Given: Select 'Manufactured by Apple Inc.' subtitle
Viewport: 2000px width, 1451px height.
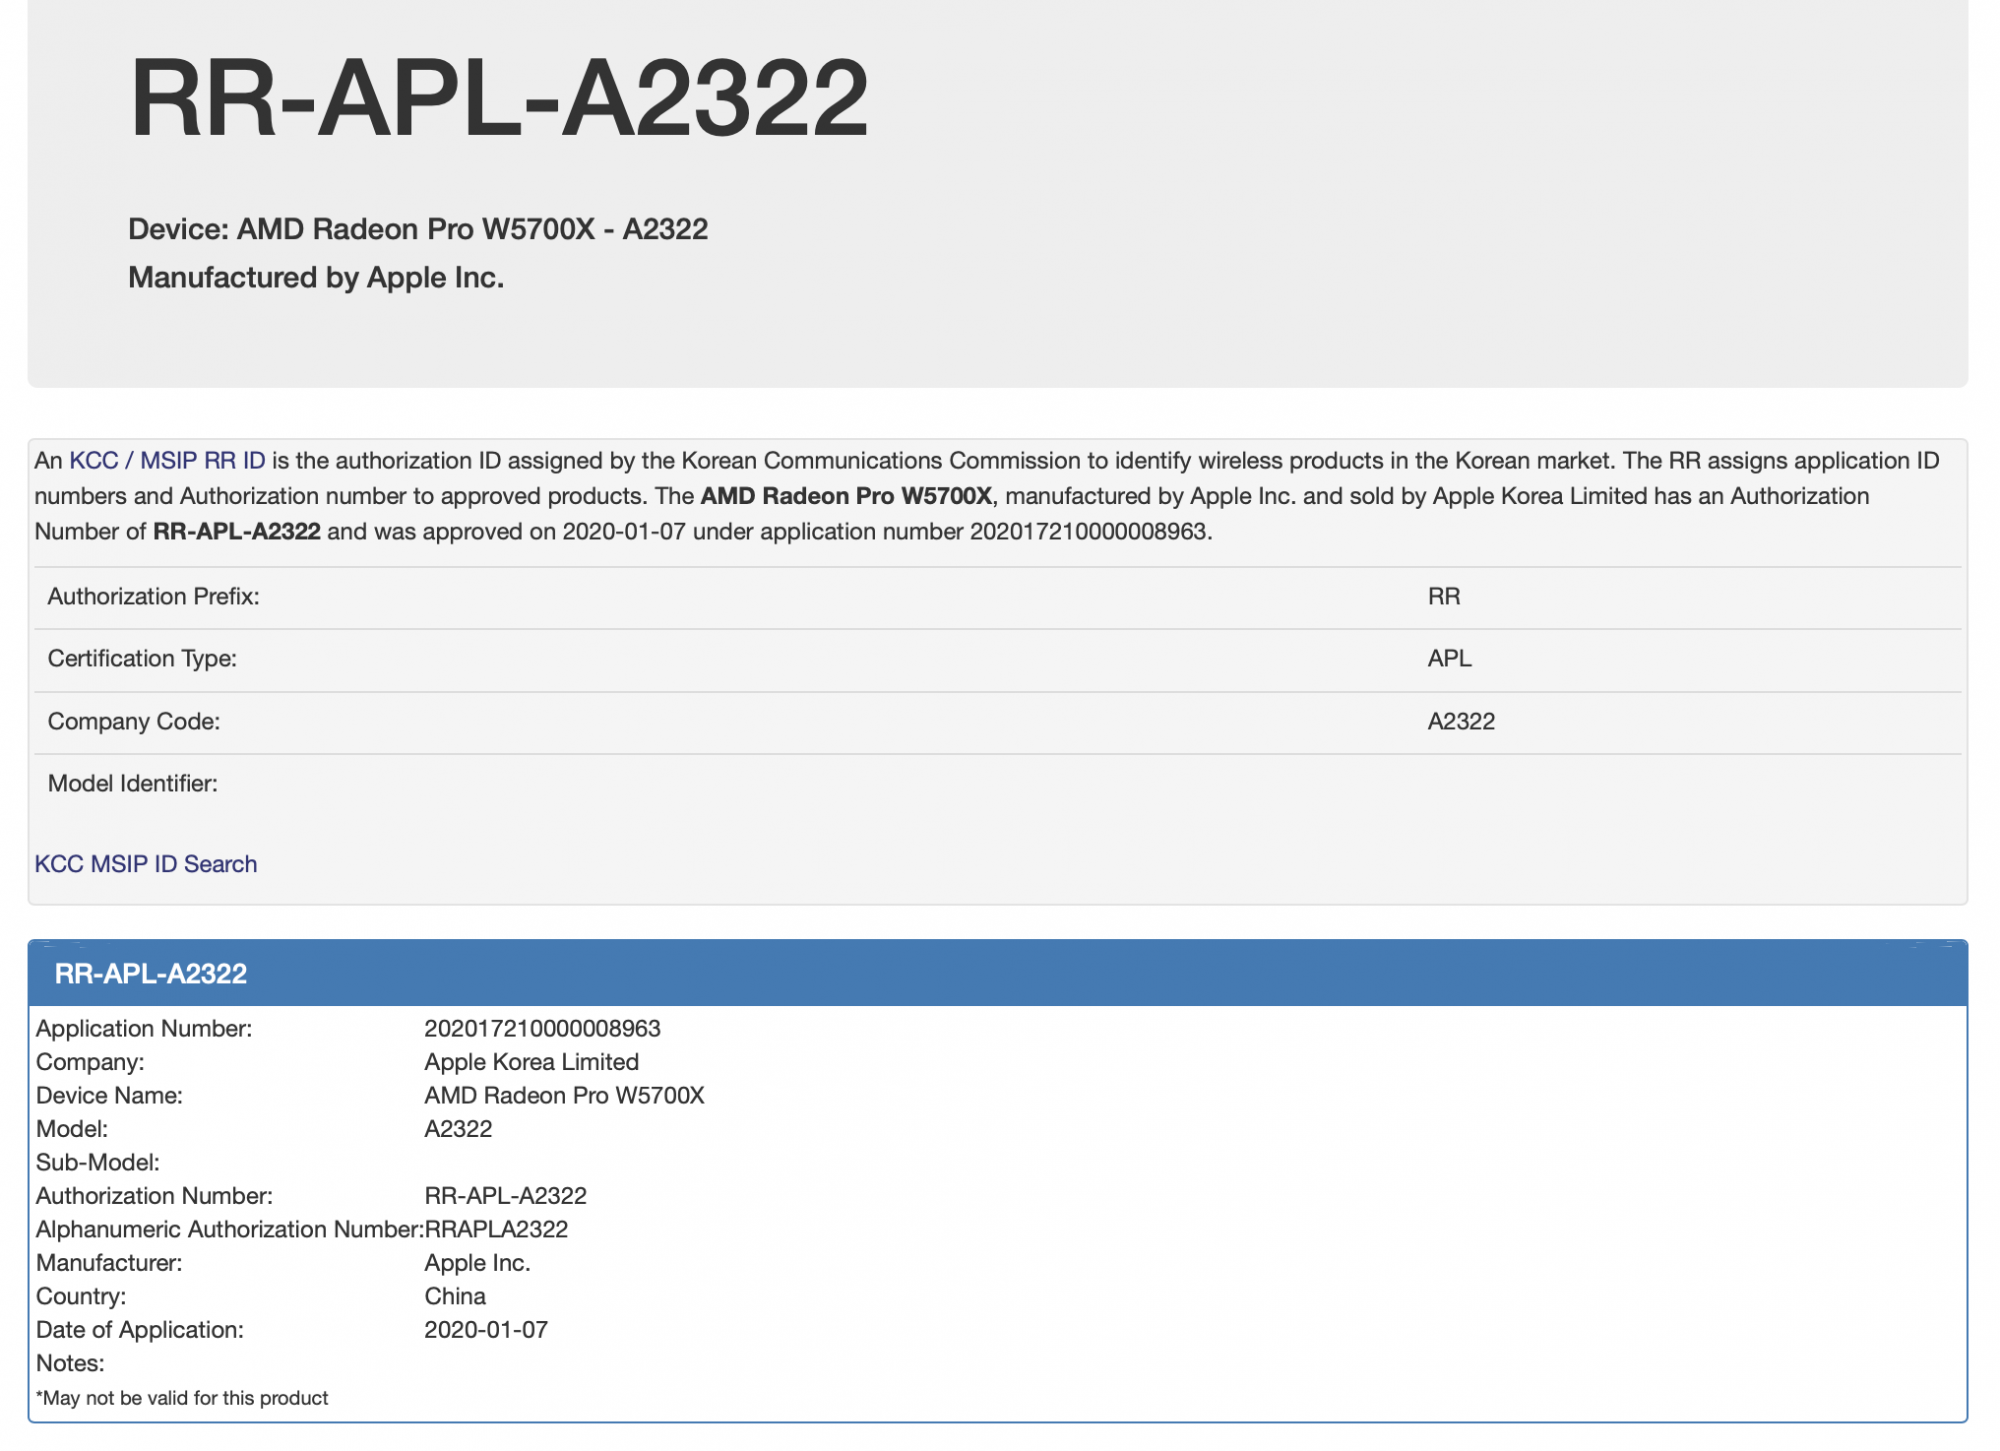Looking at the screenshot, I should point(316,277).
